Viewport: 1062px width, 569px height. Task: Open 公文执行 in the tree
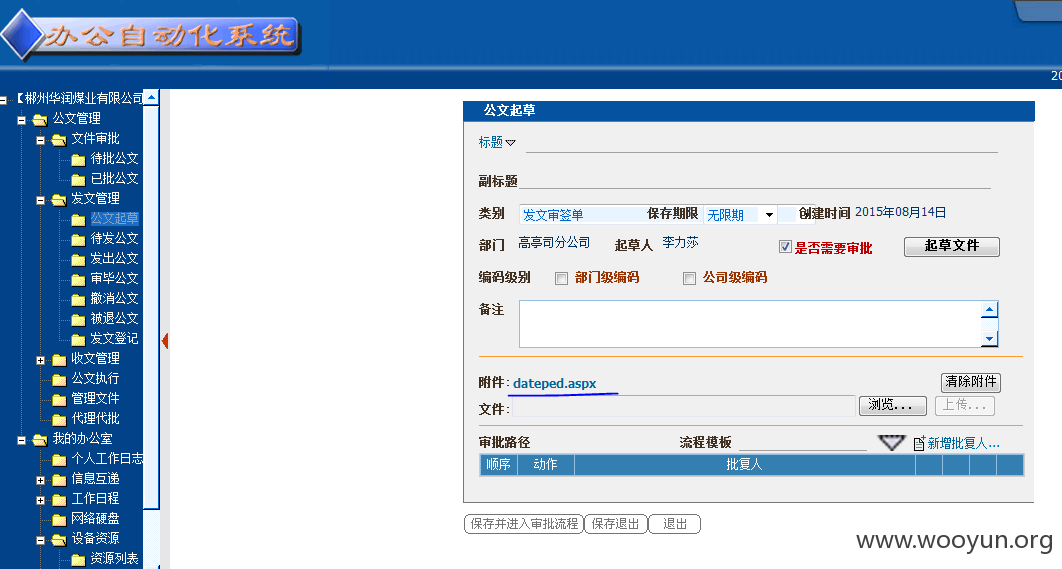95,378
